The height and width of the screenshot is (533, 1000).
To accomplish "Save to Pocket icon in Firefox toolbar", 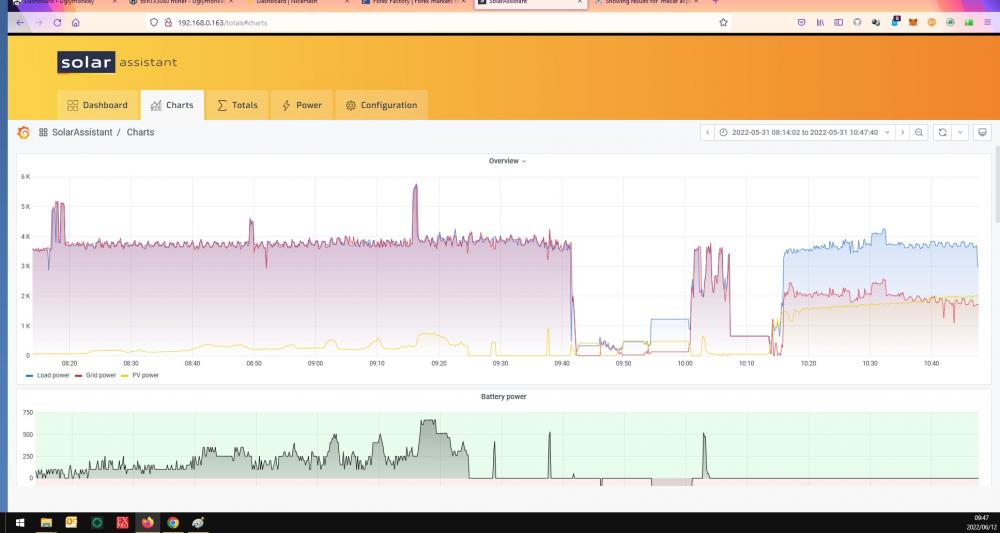I will click(x=802, y=22).
